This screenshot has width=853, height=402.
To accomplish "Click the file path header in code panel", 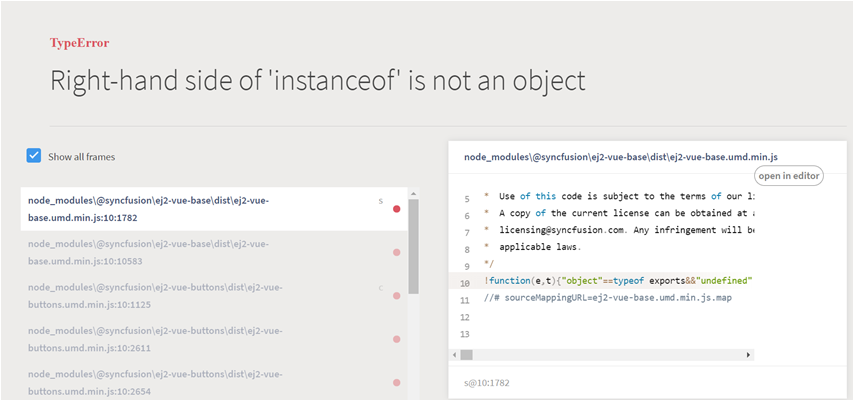I will [x=620, y=157].
